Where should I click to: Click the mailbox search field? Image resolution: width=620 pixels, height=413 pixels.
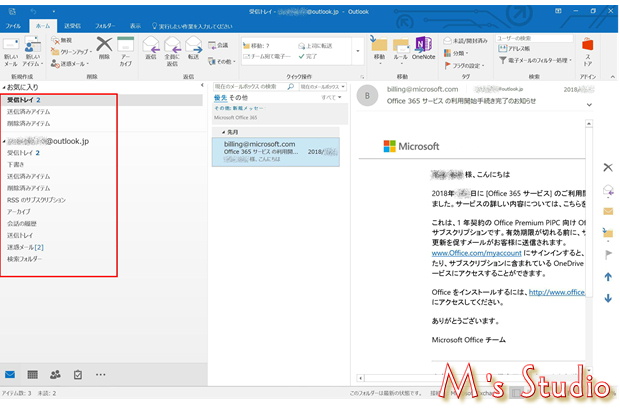250,86
